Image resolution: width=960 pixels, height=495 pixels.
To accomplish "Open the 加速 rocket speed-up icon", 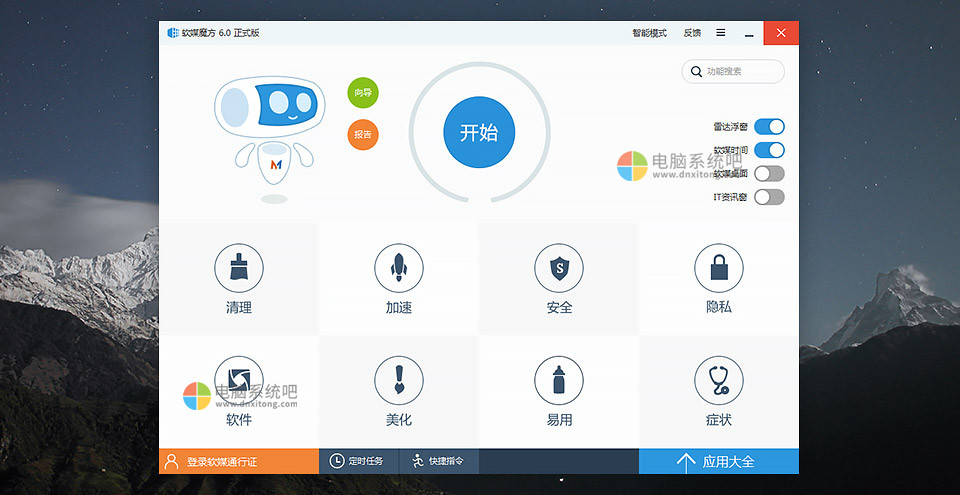I will coord(399,268).
